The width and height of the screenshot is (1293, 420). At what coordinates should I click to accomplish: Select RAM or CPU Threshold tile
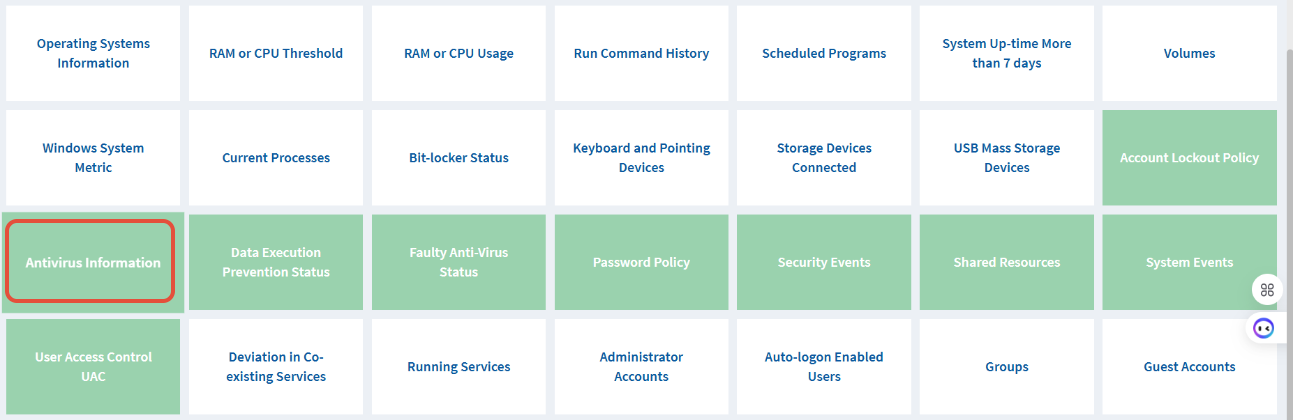276,53
